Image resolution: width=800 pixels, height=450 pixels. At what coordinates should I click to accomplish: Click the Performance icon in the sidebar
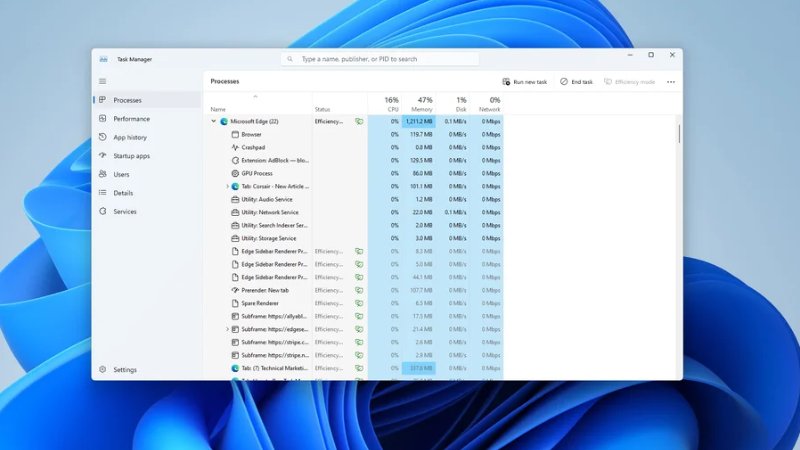point(103,118)
